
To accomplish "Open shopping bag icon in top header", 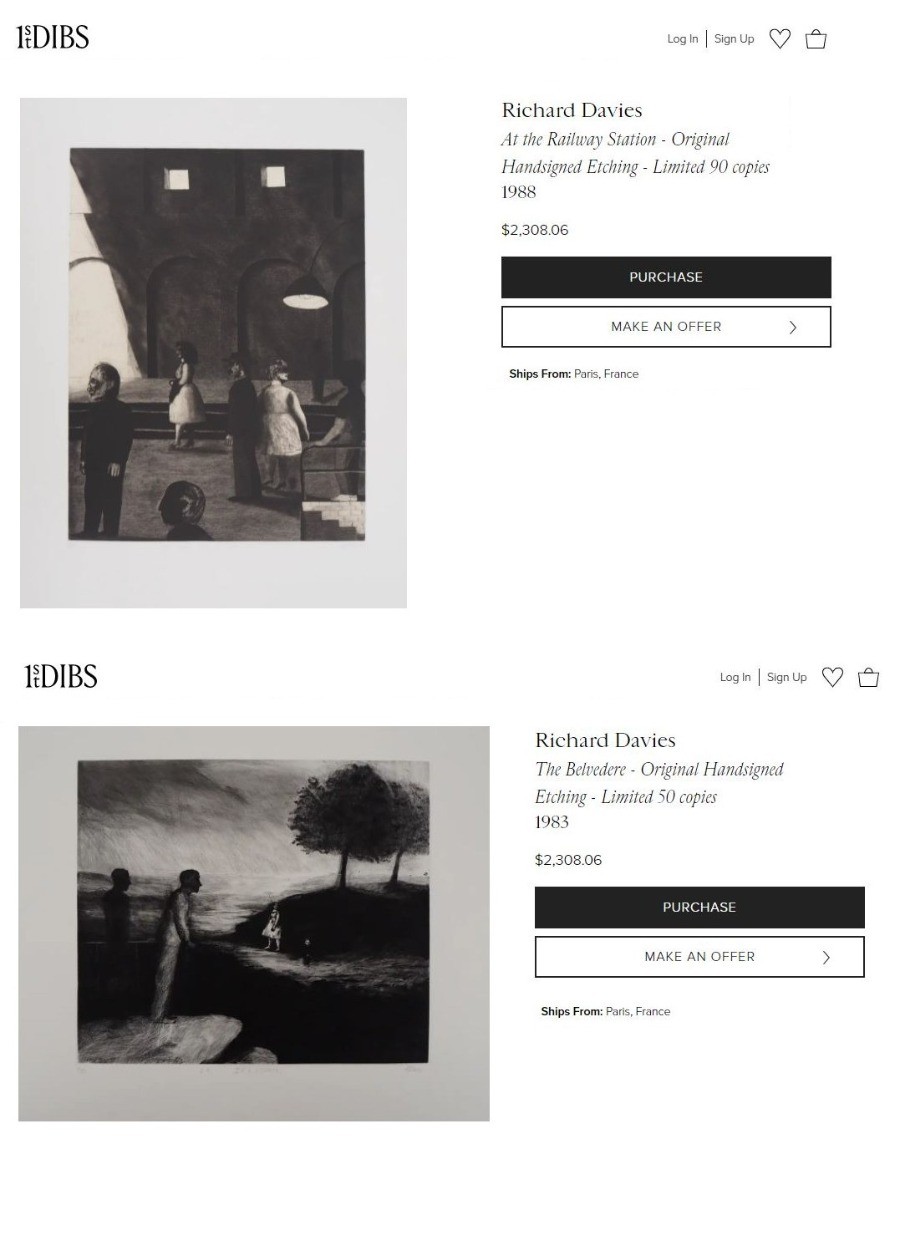I will [816, 39].
